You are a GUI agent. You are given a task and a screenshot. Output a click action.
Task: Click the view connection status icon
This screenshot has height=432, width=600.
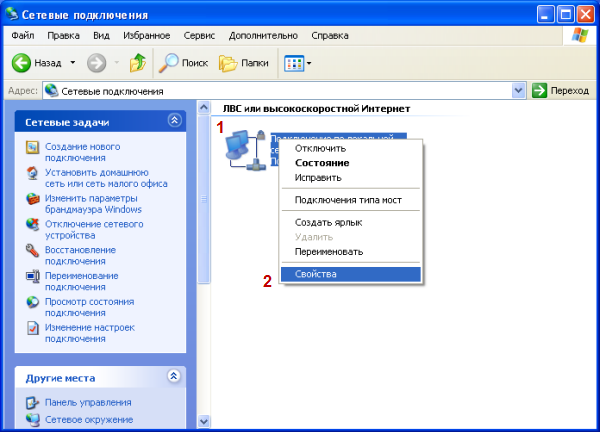tap(32, 302)
